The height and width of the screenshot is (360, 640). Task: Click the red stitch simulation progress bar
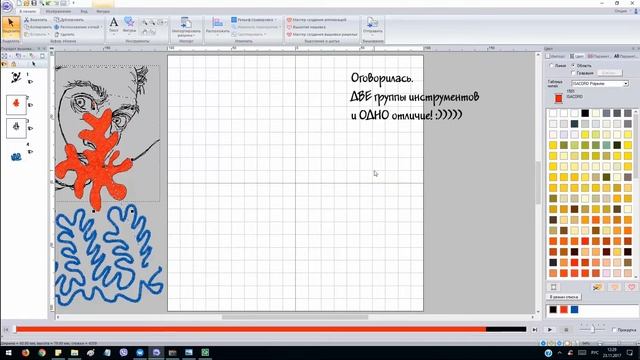(x=251, y=329)
